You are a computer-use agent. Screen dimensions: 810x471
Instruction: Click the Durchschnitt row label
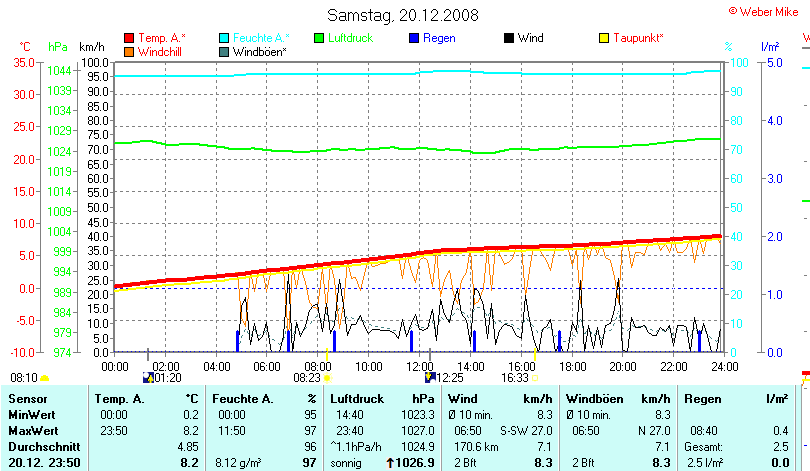(x=44, y=447)
